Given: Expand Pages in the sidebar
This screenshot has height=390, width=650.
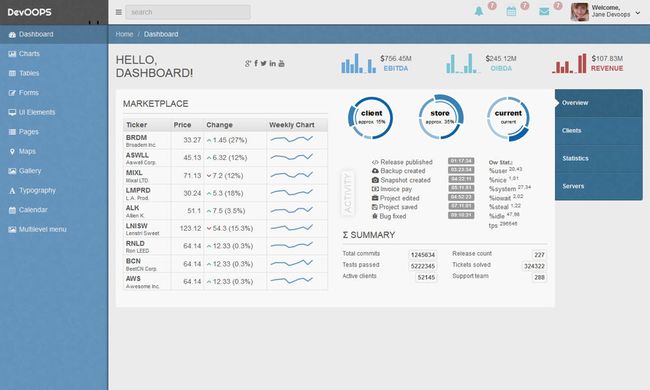Looking at the screenshot, I should coord(54,132).
